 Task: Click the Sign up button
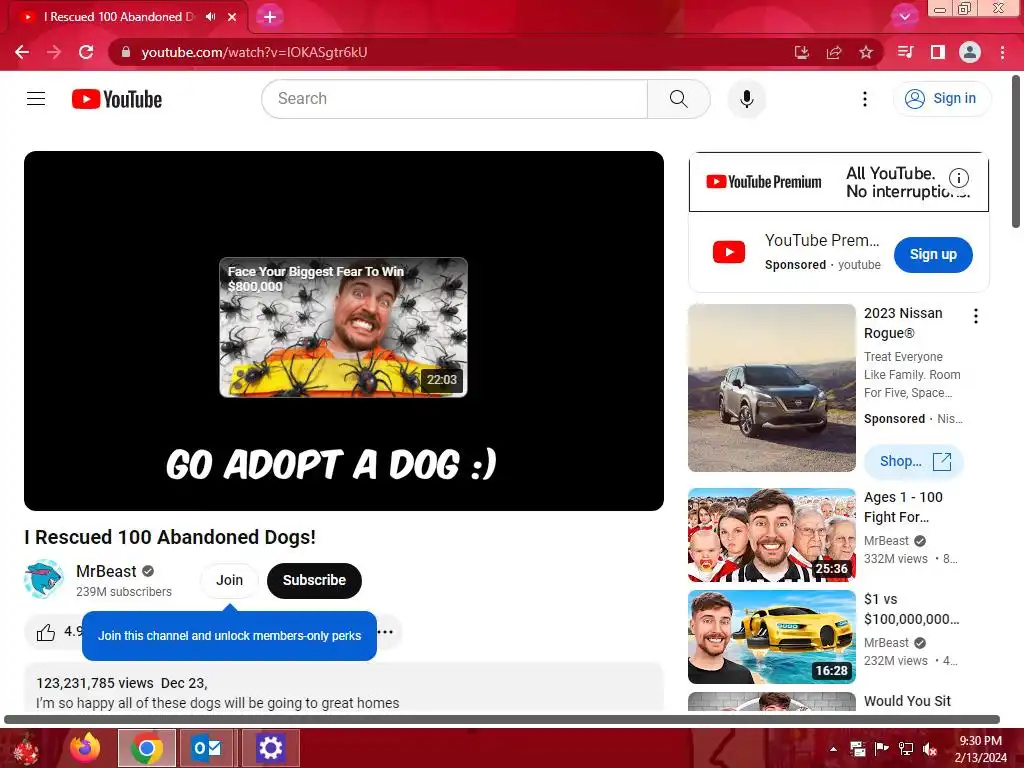point(933,255)
